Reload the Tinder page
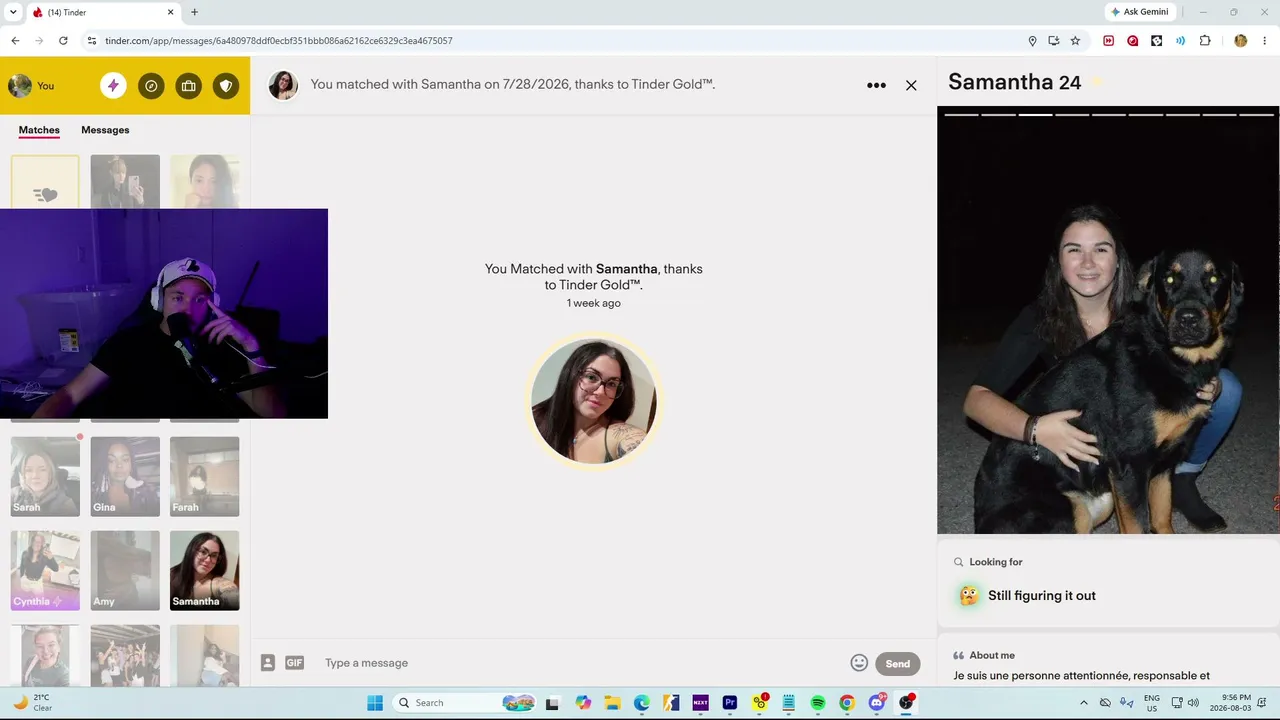Screen dimensions: 1280x720 click(63, 41)
